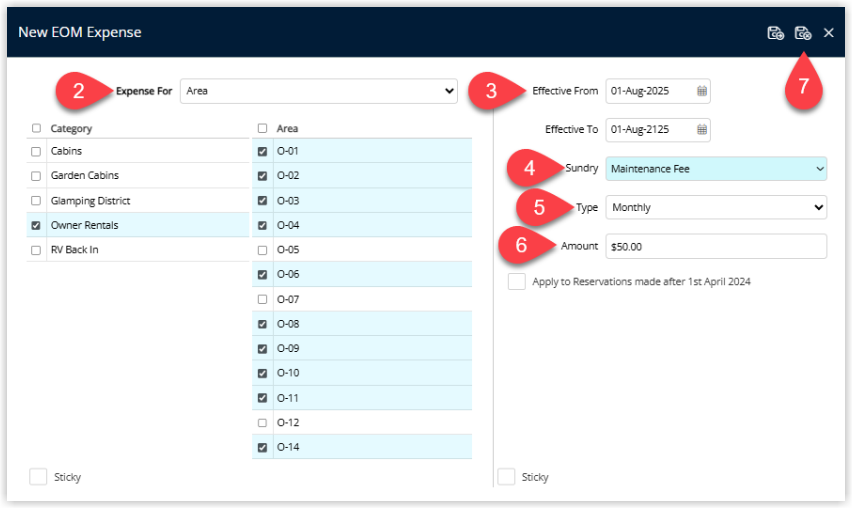Select the RV Back In row text
Image resolution: width=853 pixels, height=509 pixels.
[x=75, y=250]
